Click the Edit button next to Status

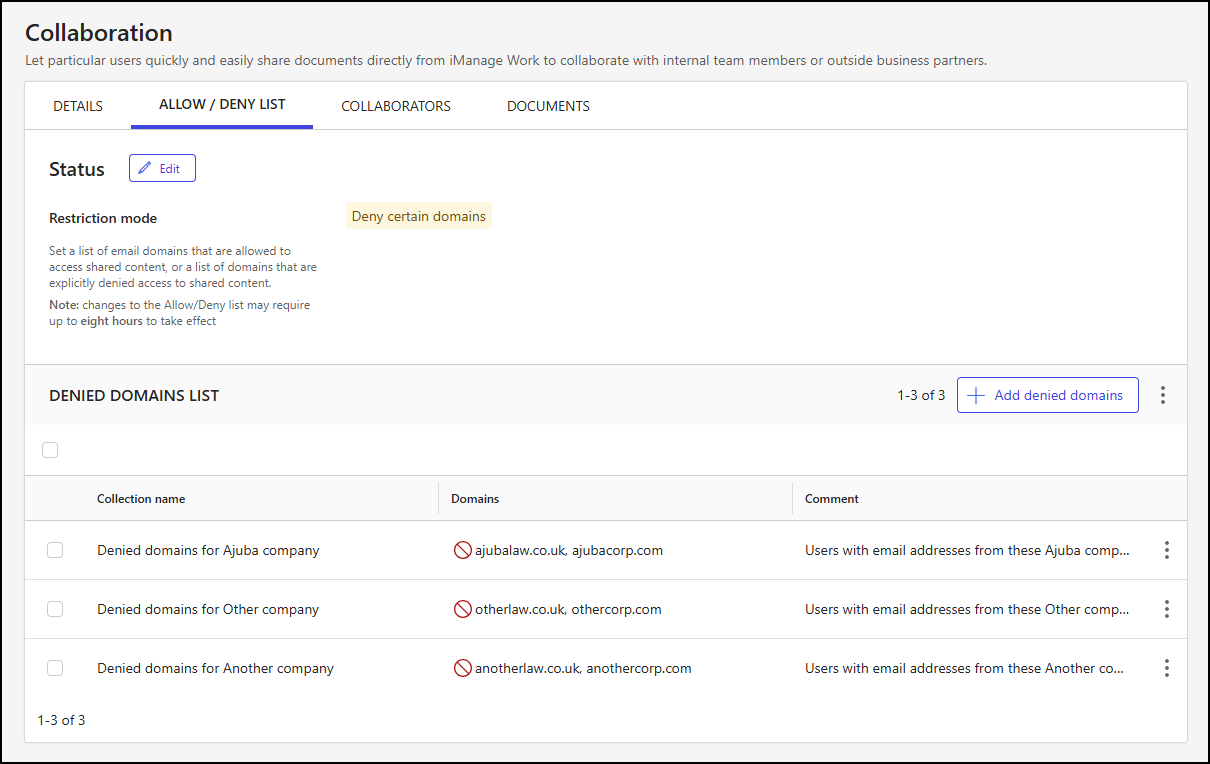pyautogui.click(x=162, y=168)
